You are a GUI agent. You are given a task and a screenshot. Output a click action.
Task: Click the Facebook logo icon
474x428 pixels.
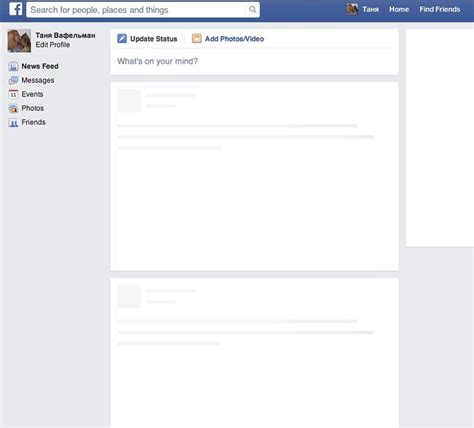tap(16, 9)
